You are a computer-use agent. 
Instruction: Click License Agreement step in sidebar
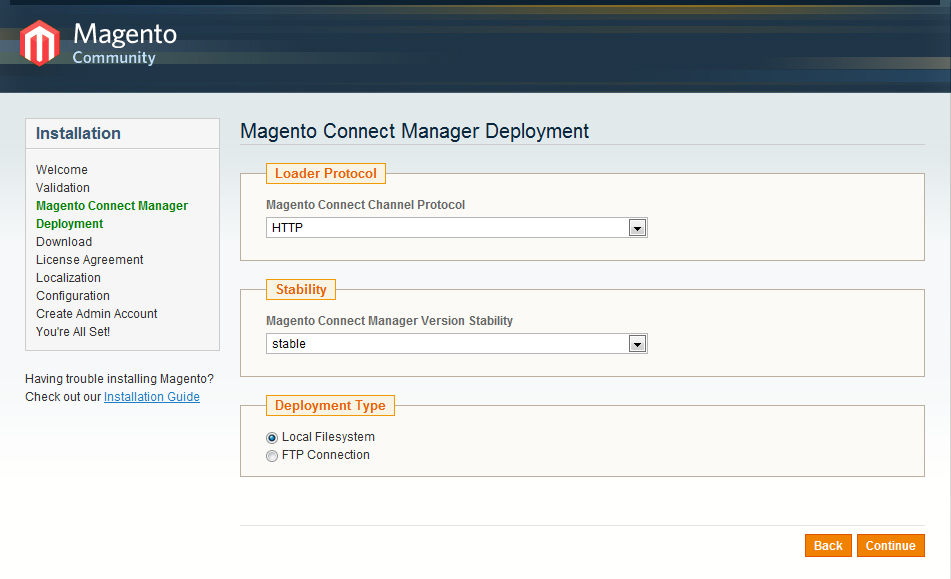90,260
